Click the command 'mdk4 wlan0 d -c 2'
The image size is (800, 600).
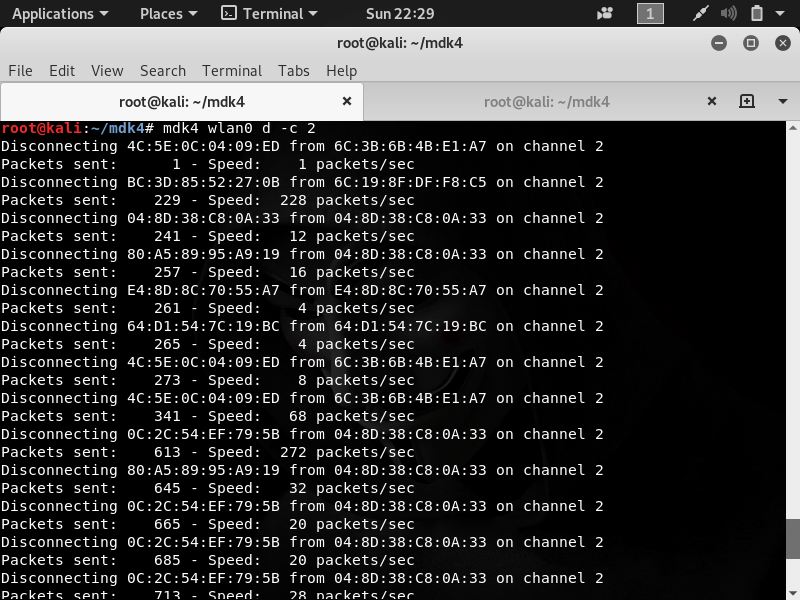coord(239,128)
